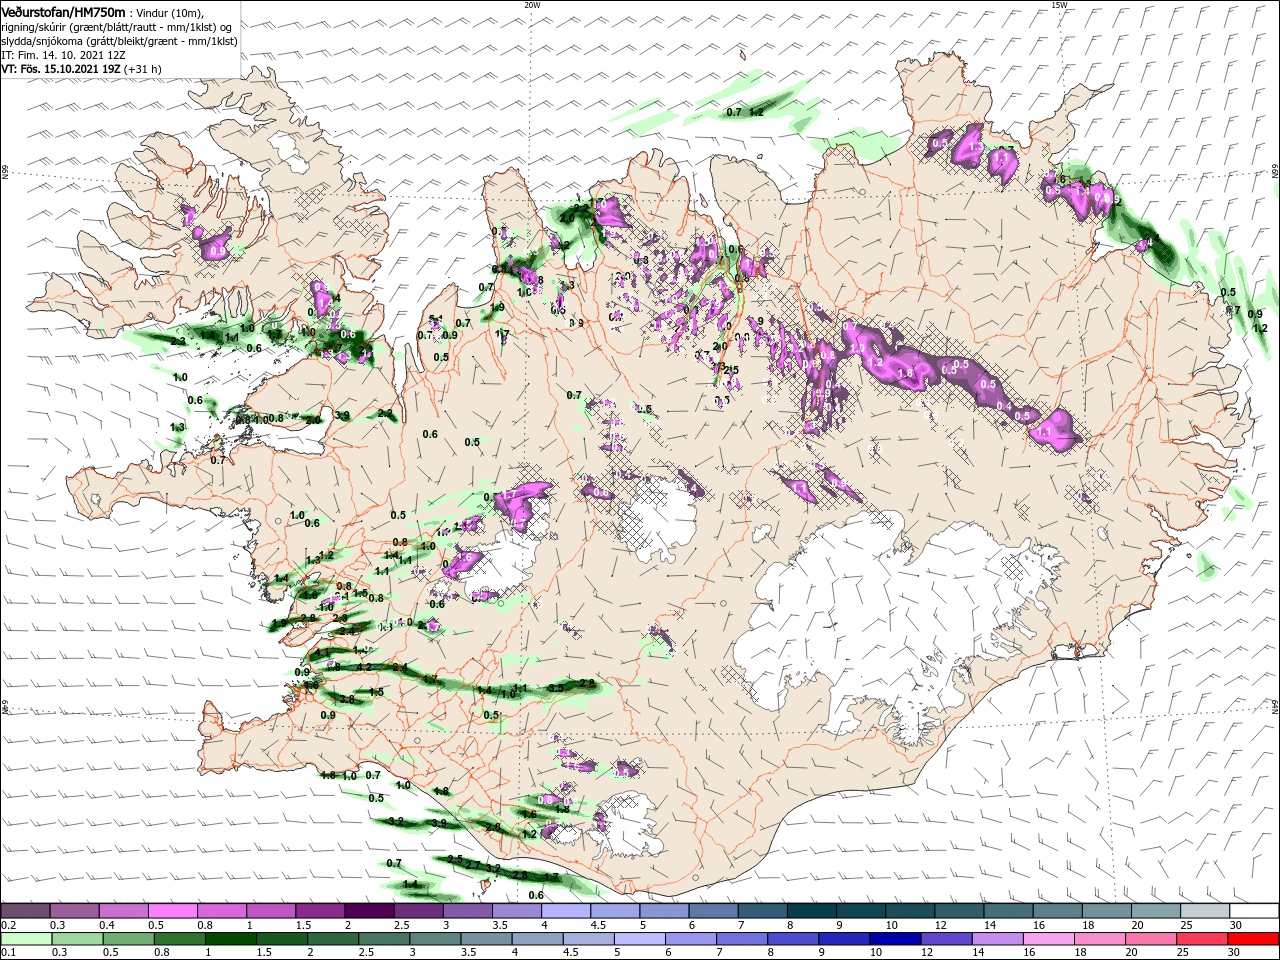1280x960 pixels.
Task: Pick the rose 20 swatch in lower legend
Action: 1152,939
